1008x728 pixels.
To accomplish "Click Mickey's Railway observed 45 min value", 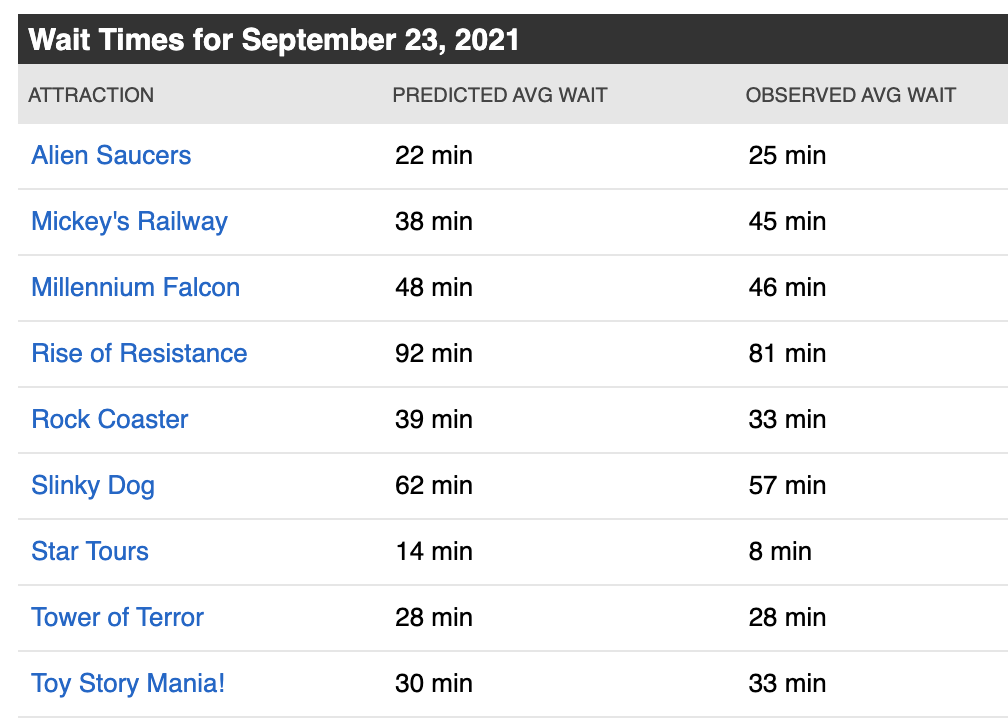I will [x=787, y=221].
